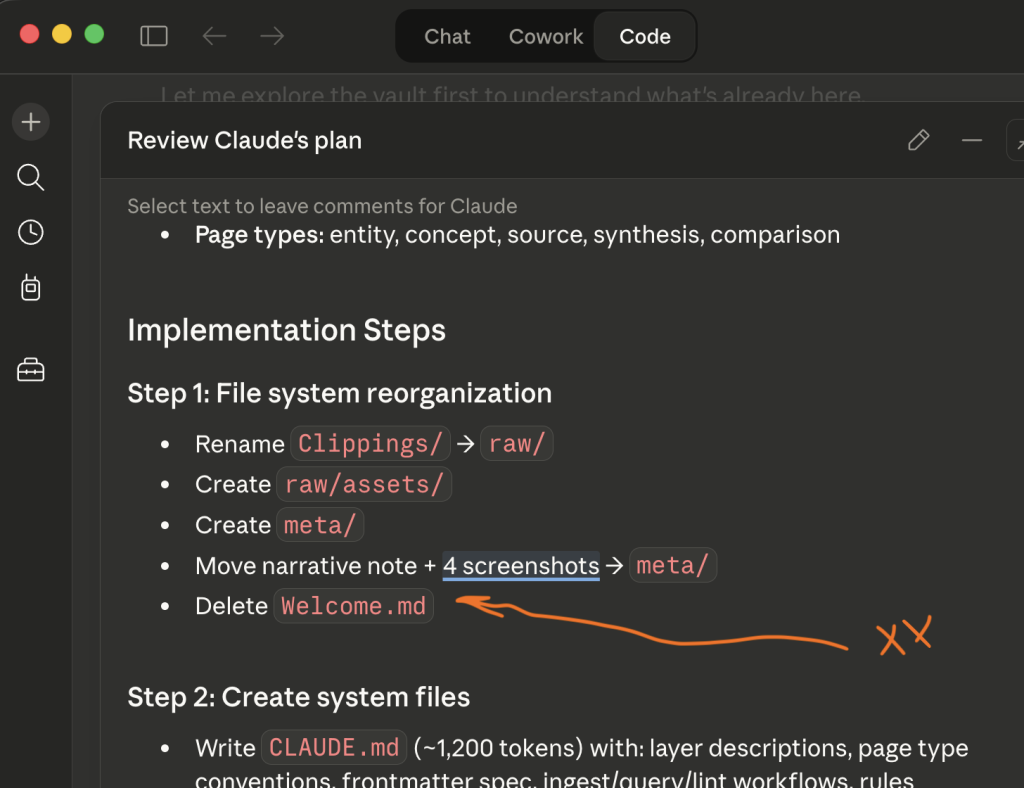Click the remote device icon in sidebar
The image size is (1024, 788).
31,289
